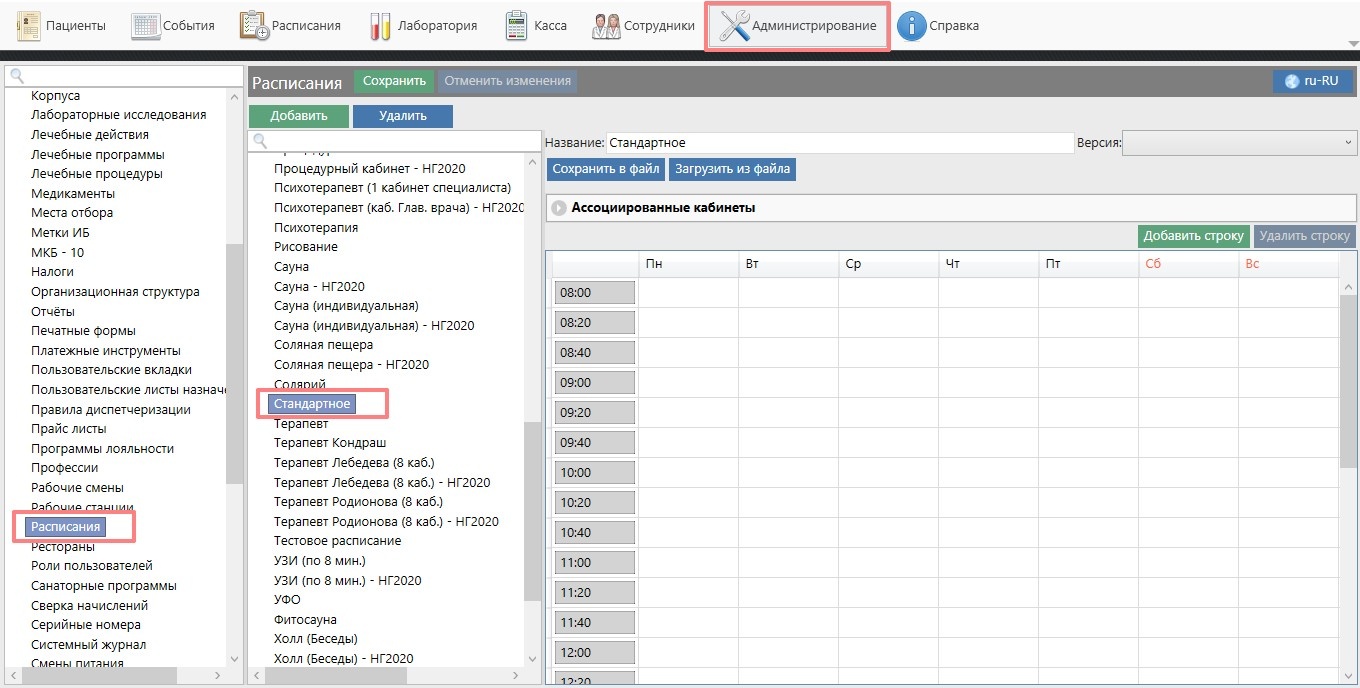Click the Название text field

point(838,143)
